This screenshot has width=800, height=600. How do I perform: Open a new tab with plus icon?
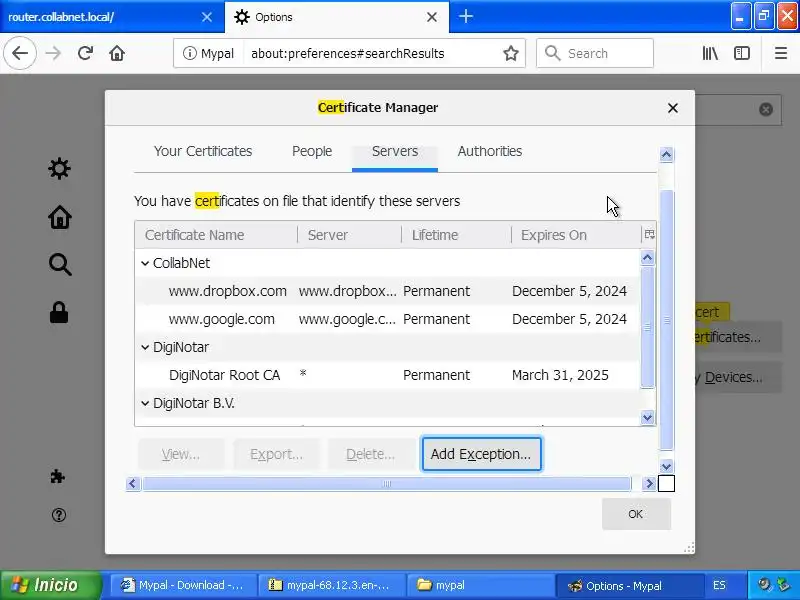[466, 17]
